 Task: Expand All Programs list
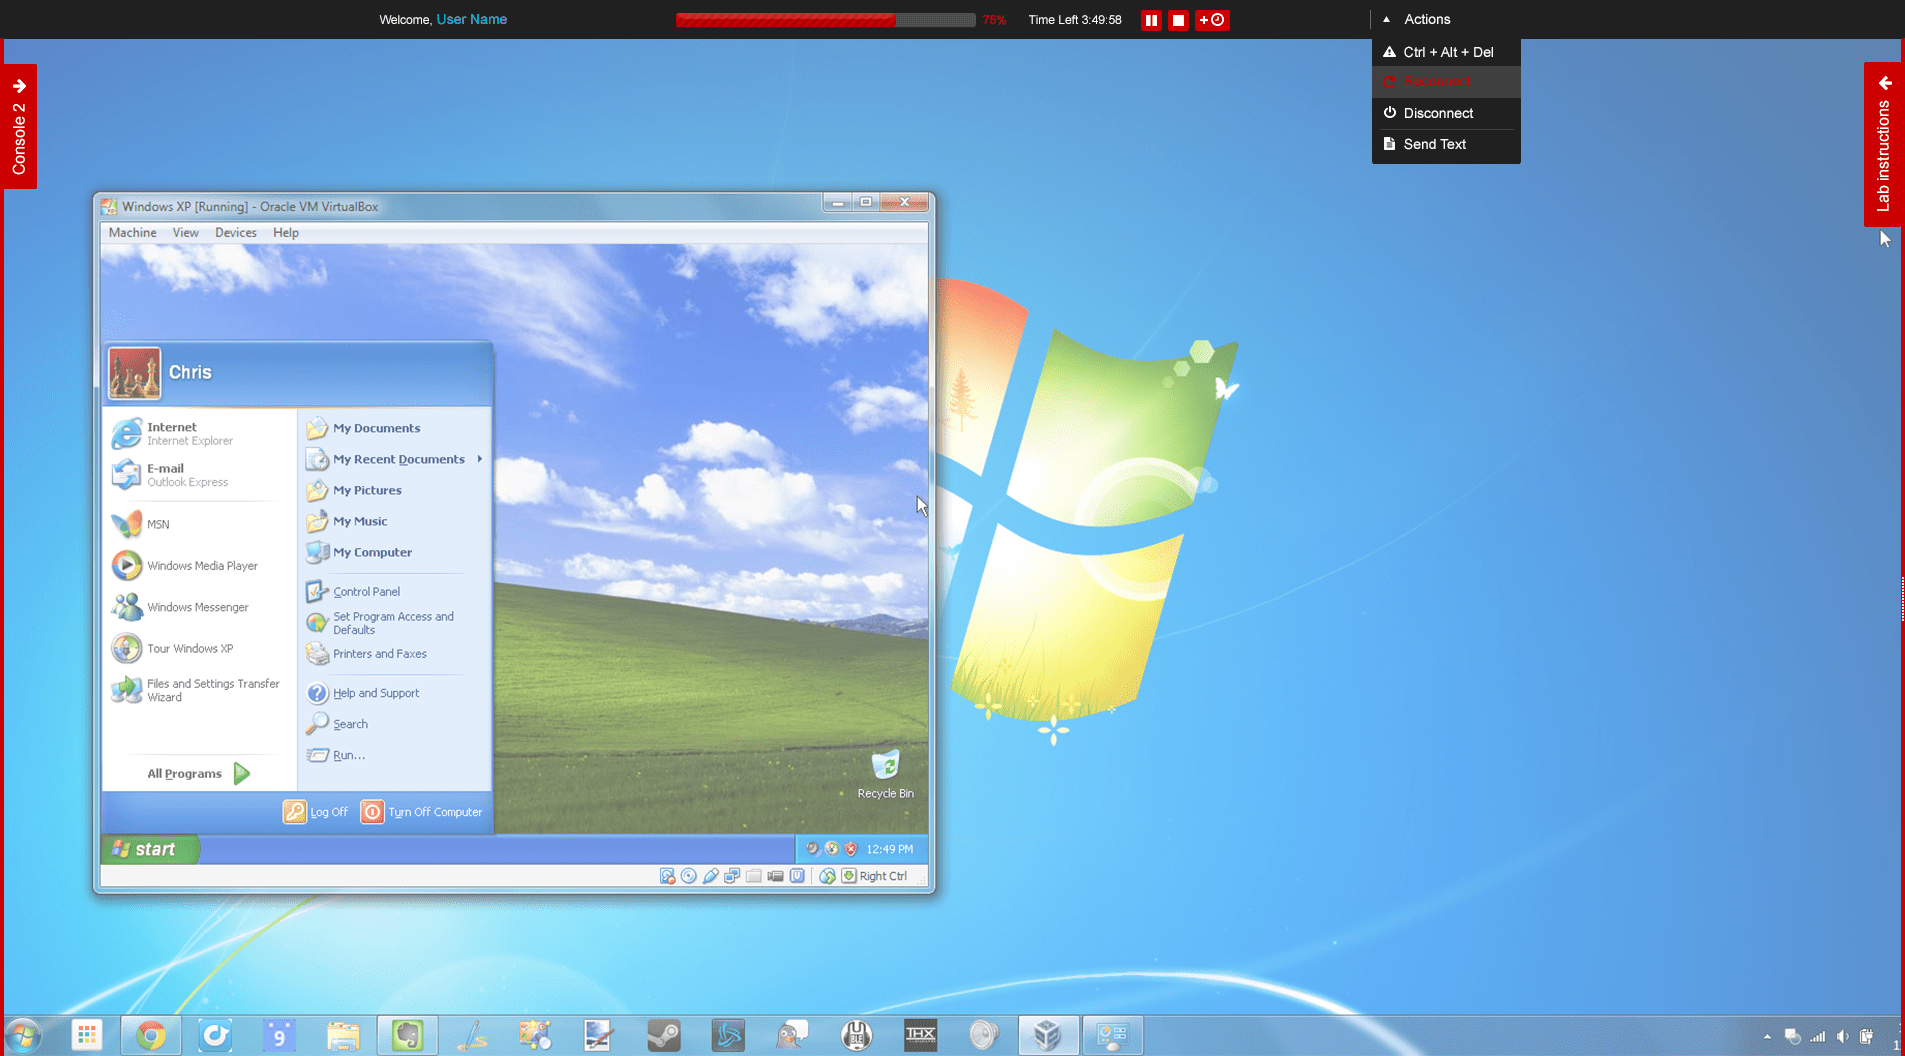tap(198, 773)
